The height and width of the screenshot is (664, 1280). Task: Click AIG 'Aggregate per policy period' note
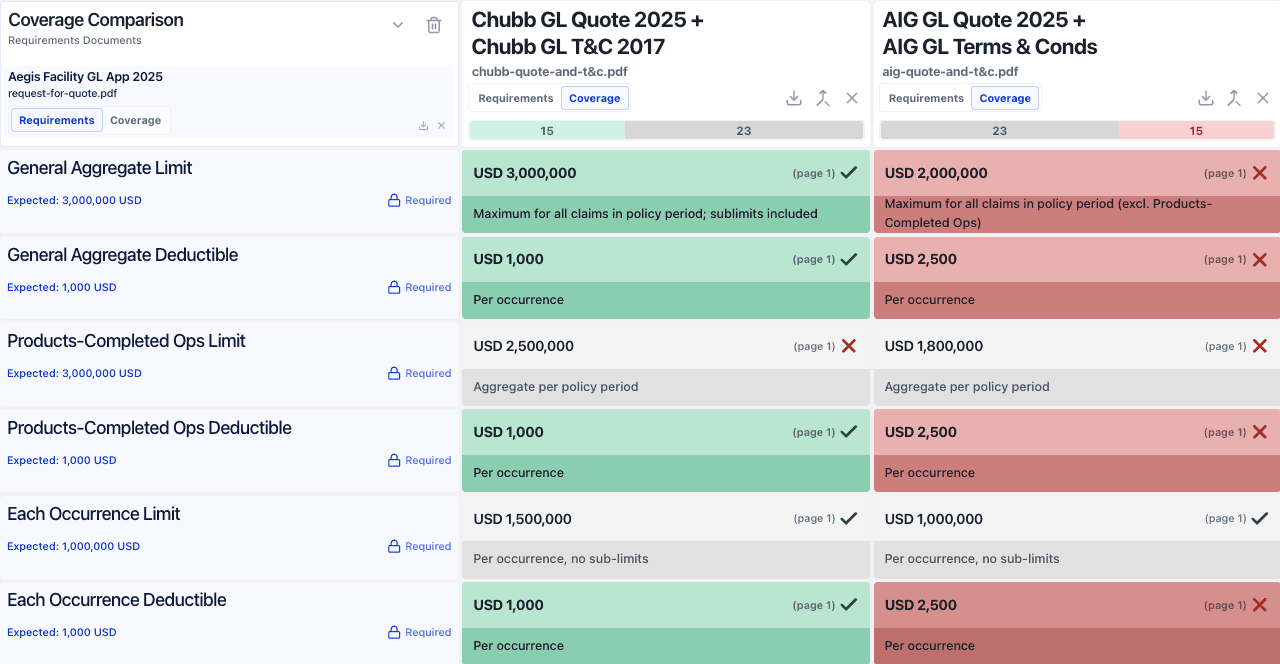967,387
